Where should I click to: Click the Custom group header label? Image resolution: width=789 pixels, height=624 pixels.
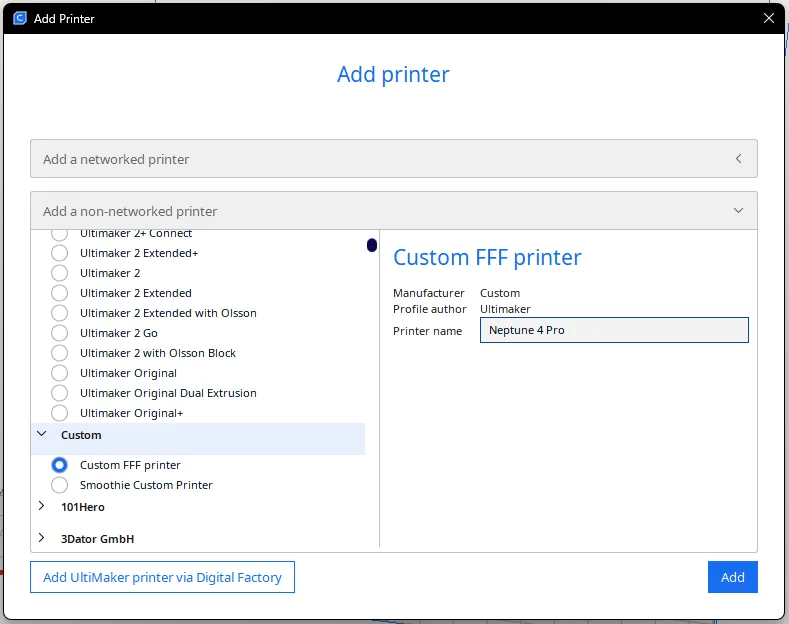tap(81, 435)
